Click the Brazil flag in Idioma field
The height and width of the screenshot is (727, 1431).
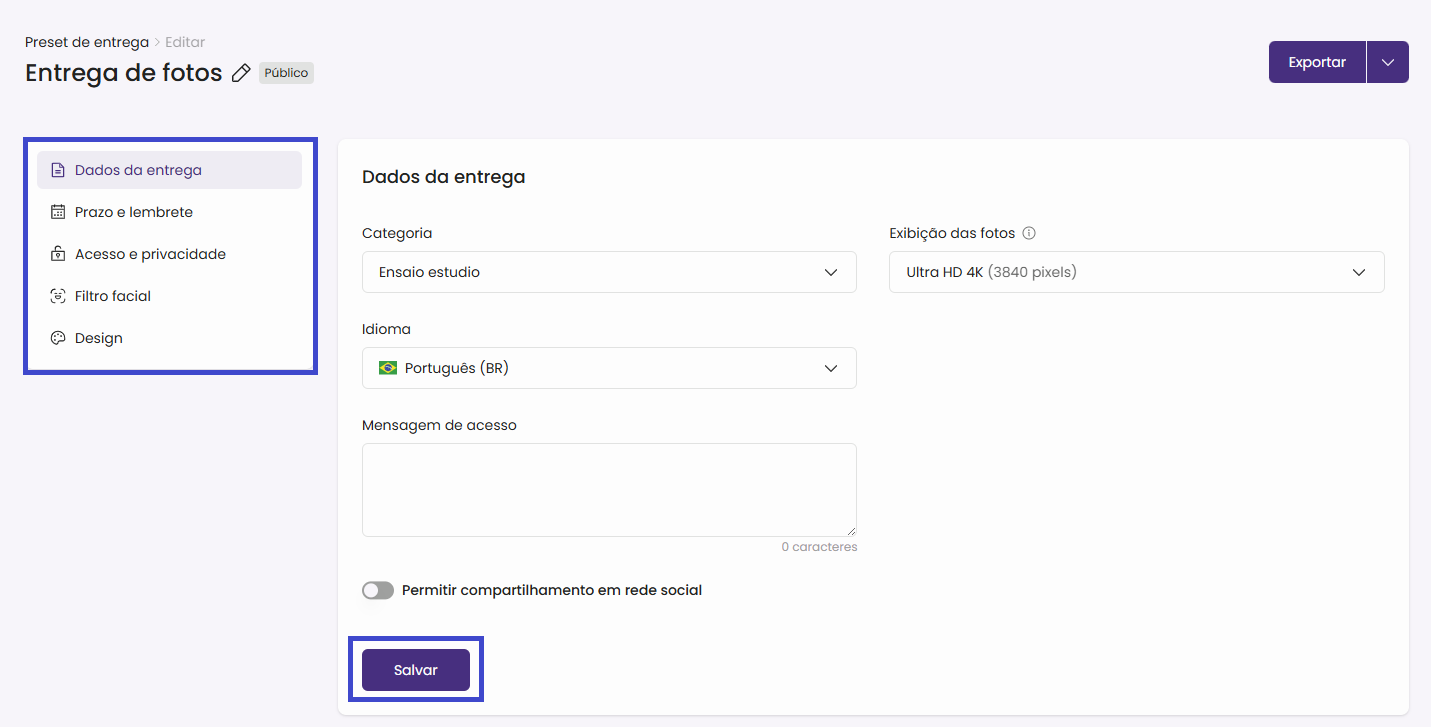pyautogui.click(x=388, y=368)
